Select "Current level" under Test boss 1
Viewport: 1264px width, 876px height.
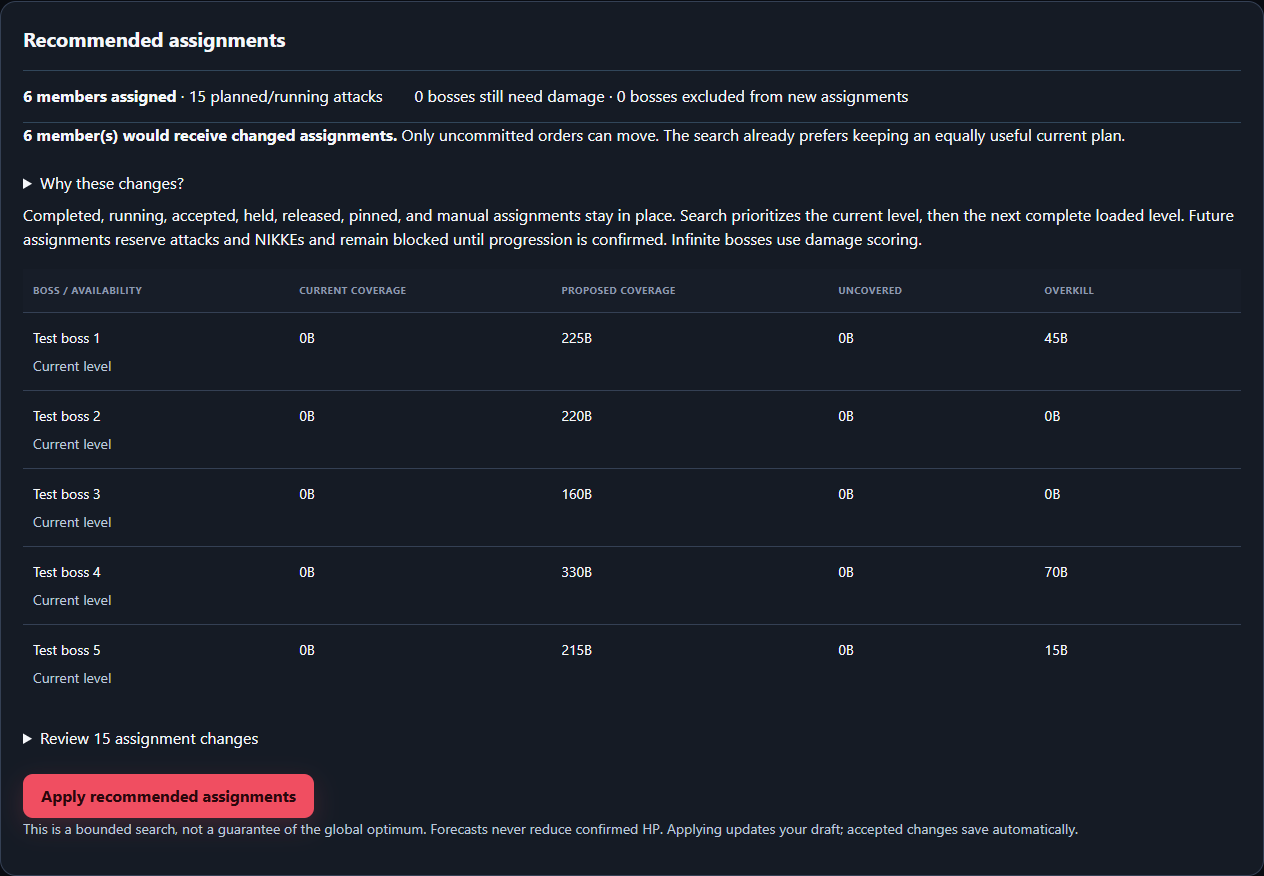(72, 366)
